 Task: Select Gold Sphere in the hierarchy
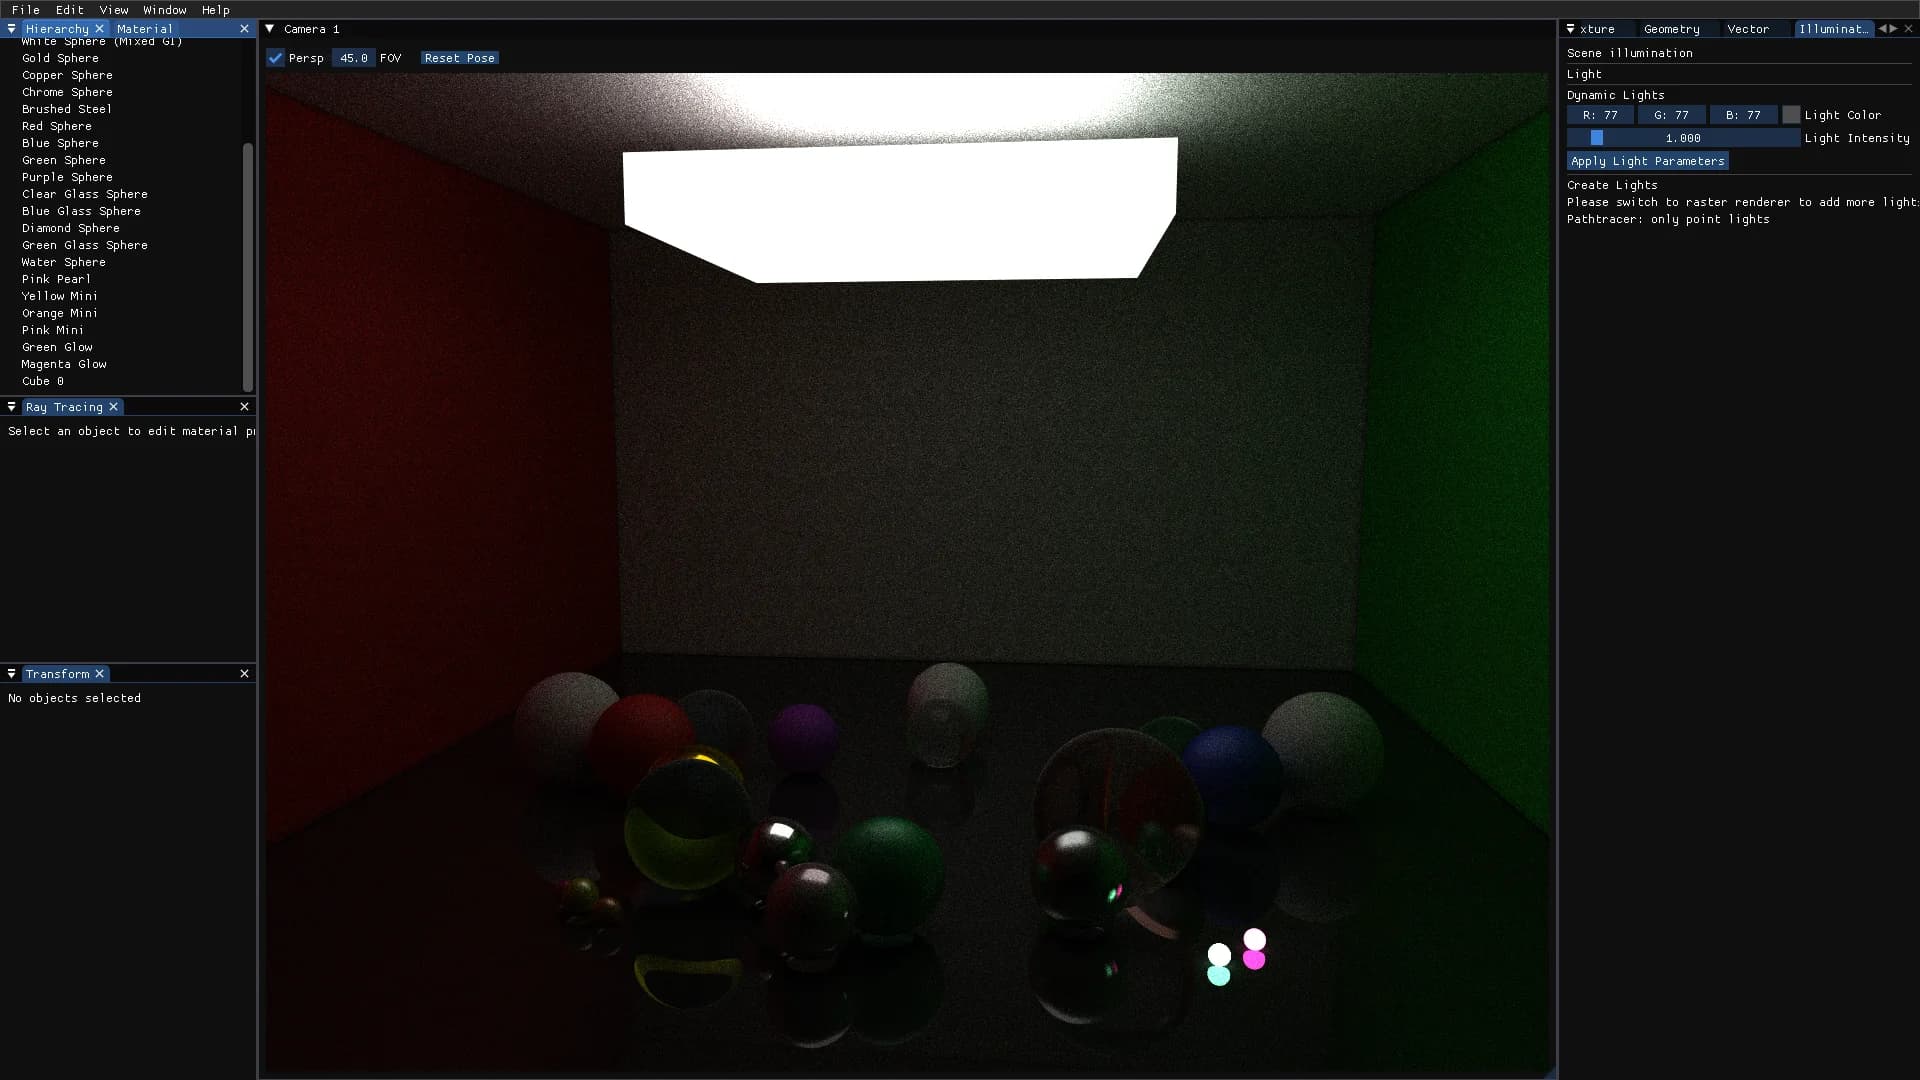[60, 58]
